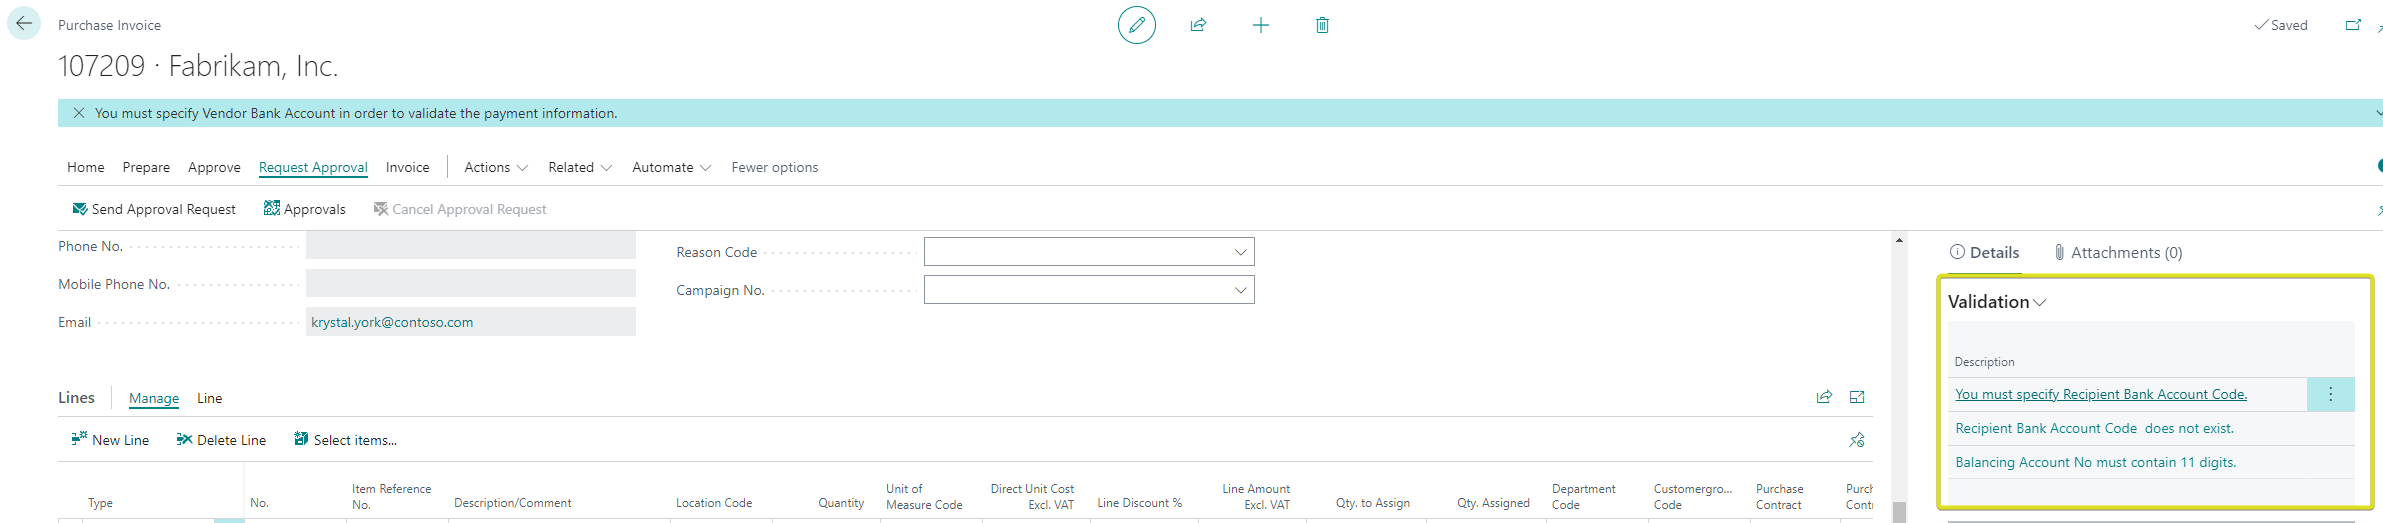Click the back arrow button
This screenshot has width=2383, height=523.
(24, 24)
